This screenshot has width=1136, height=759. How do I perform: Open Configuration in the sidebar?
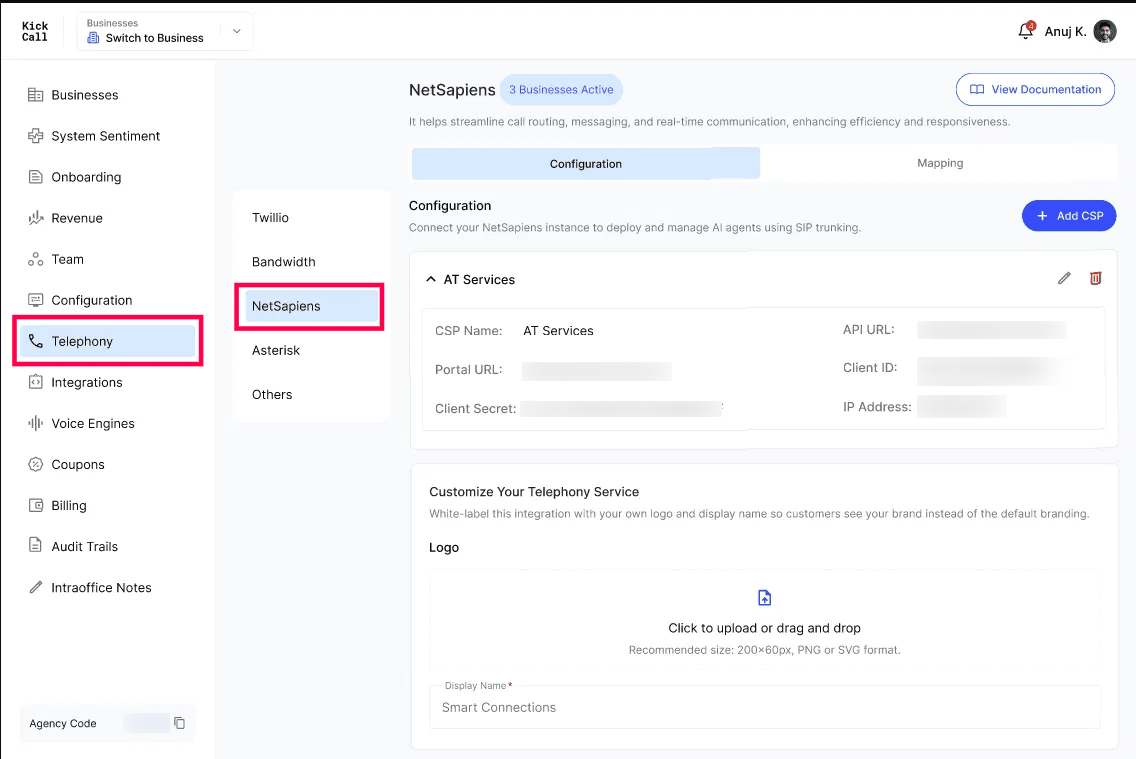point(91,300)
